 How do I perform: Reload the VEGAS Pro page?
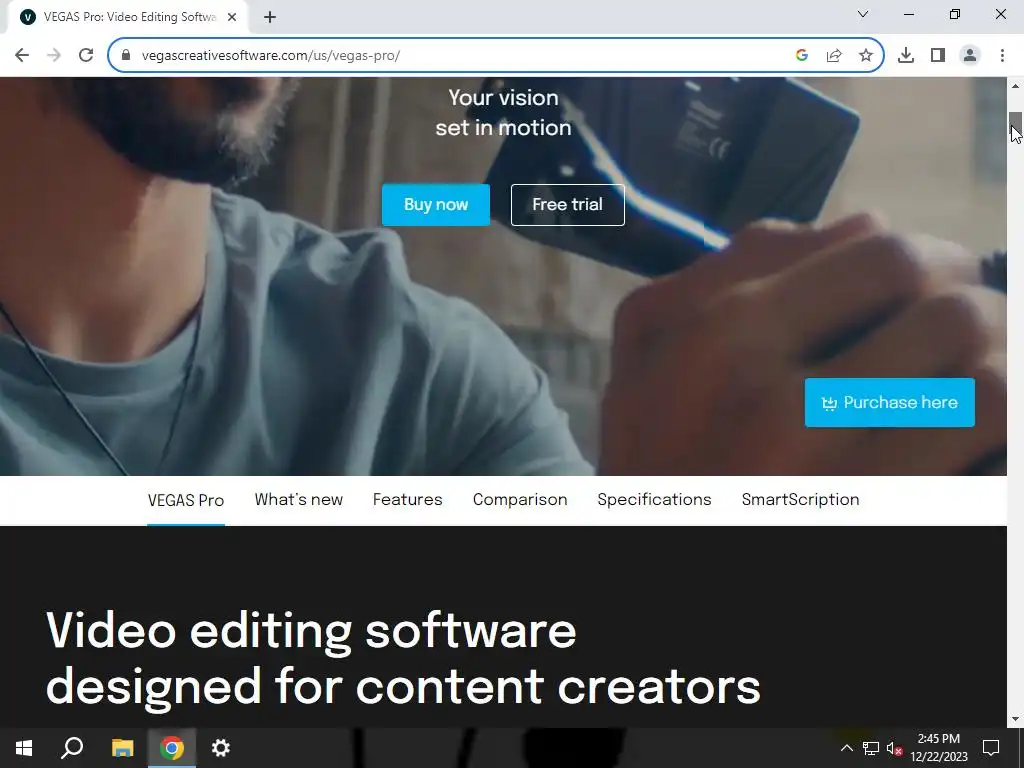point(86,56)
